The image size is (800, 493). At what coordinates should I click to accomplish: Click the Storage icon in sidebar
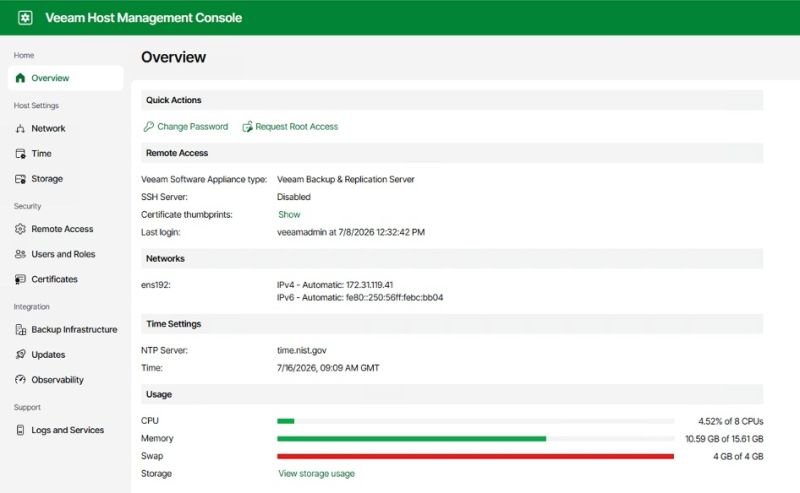pos(20,179)
